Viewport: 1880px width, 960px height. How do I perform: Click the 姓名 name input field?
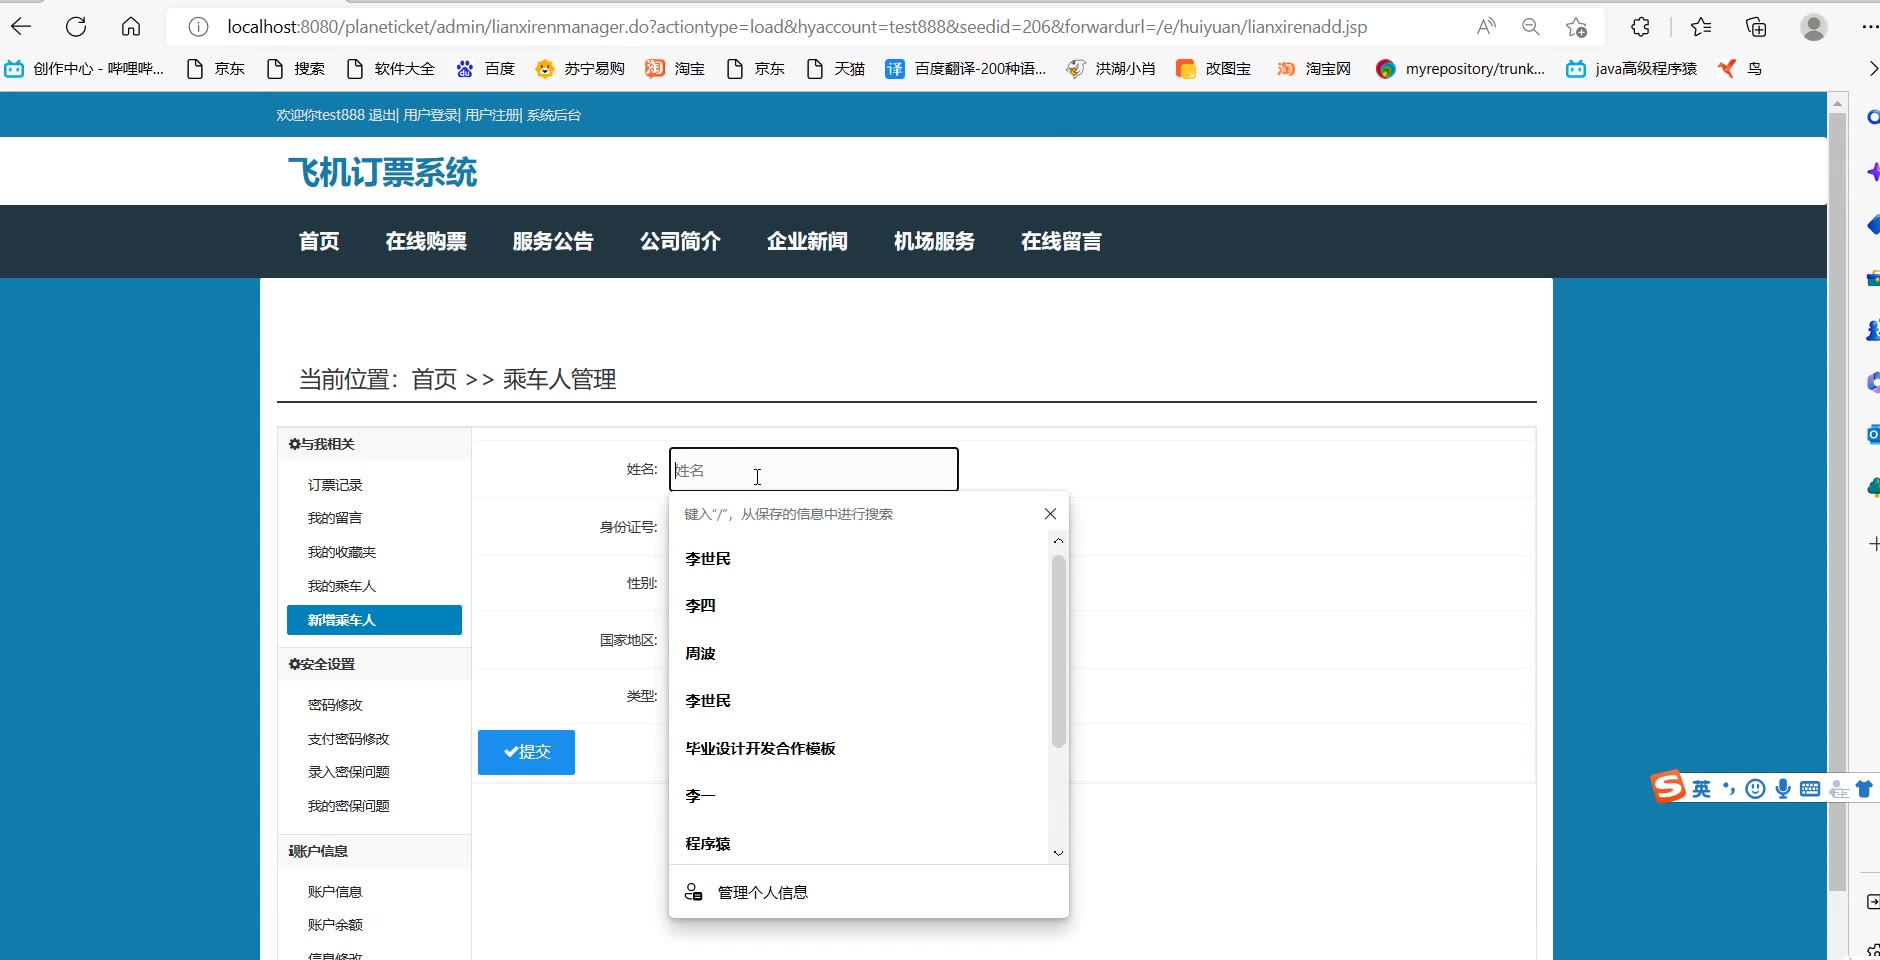coord(813,470)
